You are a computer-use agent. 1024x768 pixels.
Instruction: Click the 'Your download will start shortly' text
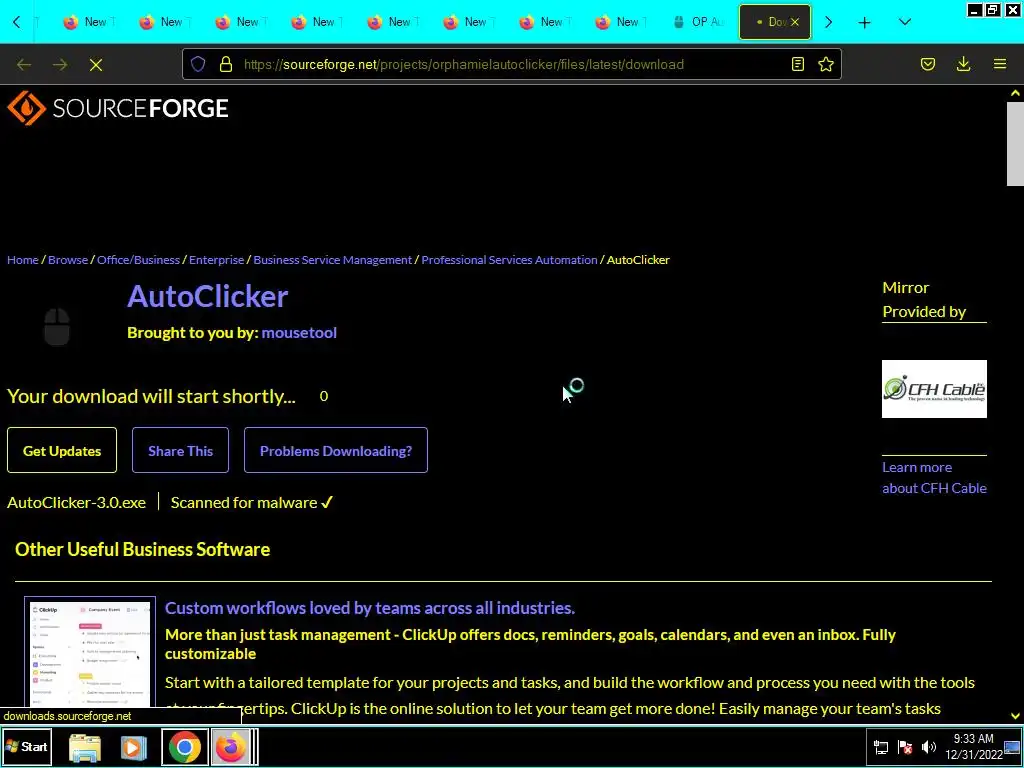click(x=152, y=396)
